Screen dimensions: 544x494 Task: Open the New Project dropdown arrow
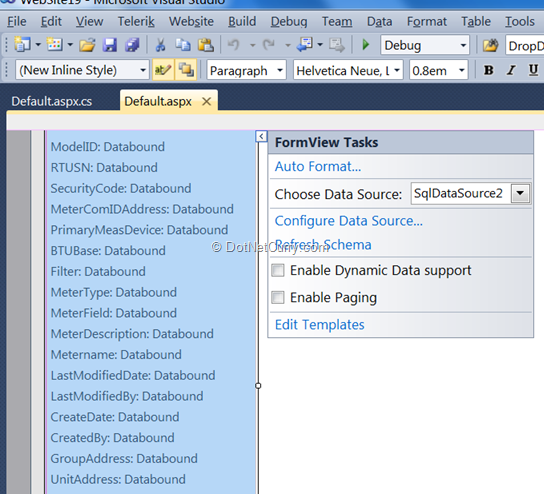pos(38,45)
